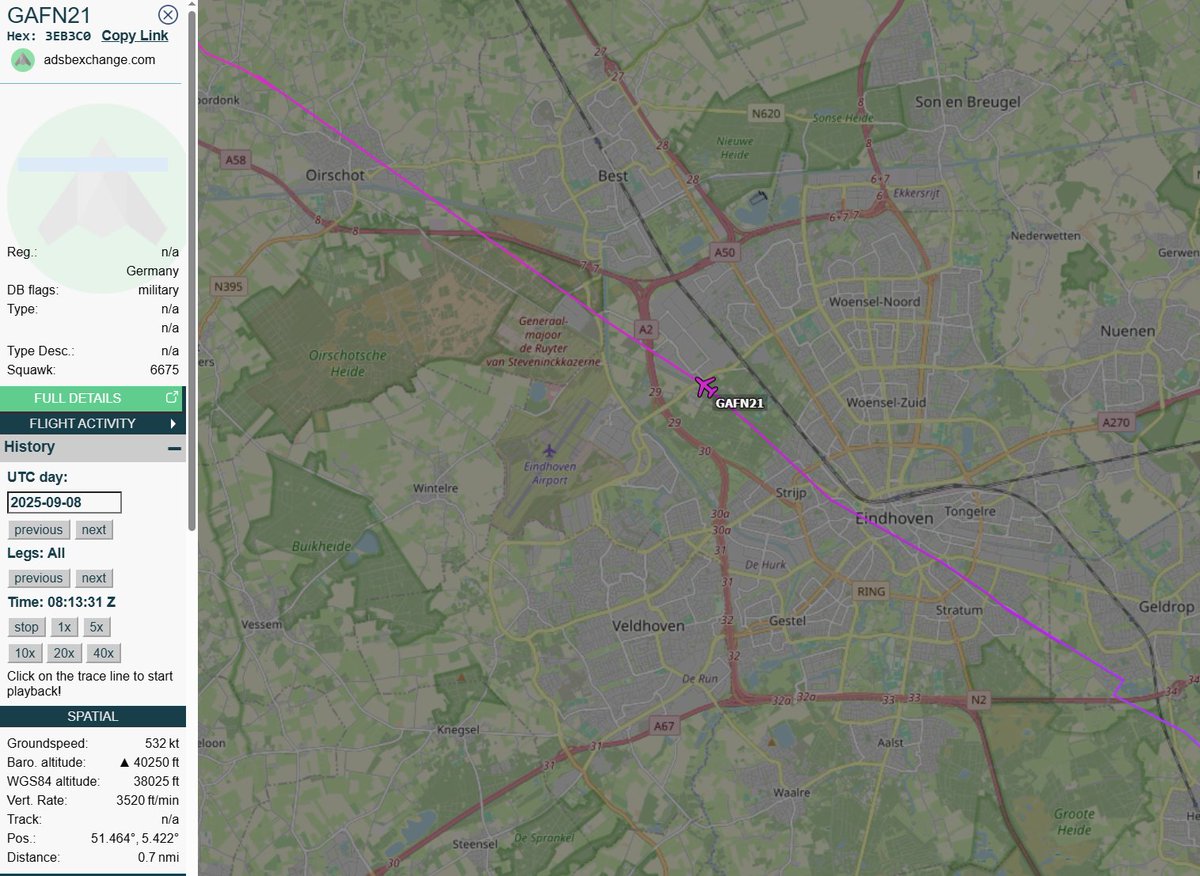This screenshot has height=876, width=1200.
Task: Click the DB flags value military
Action: (159, 290)
